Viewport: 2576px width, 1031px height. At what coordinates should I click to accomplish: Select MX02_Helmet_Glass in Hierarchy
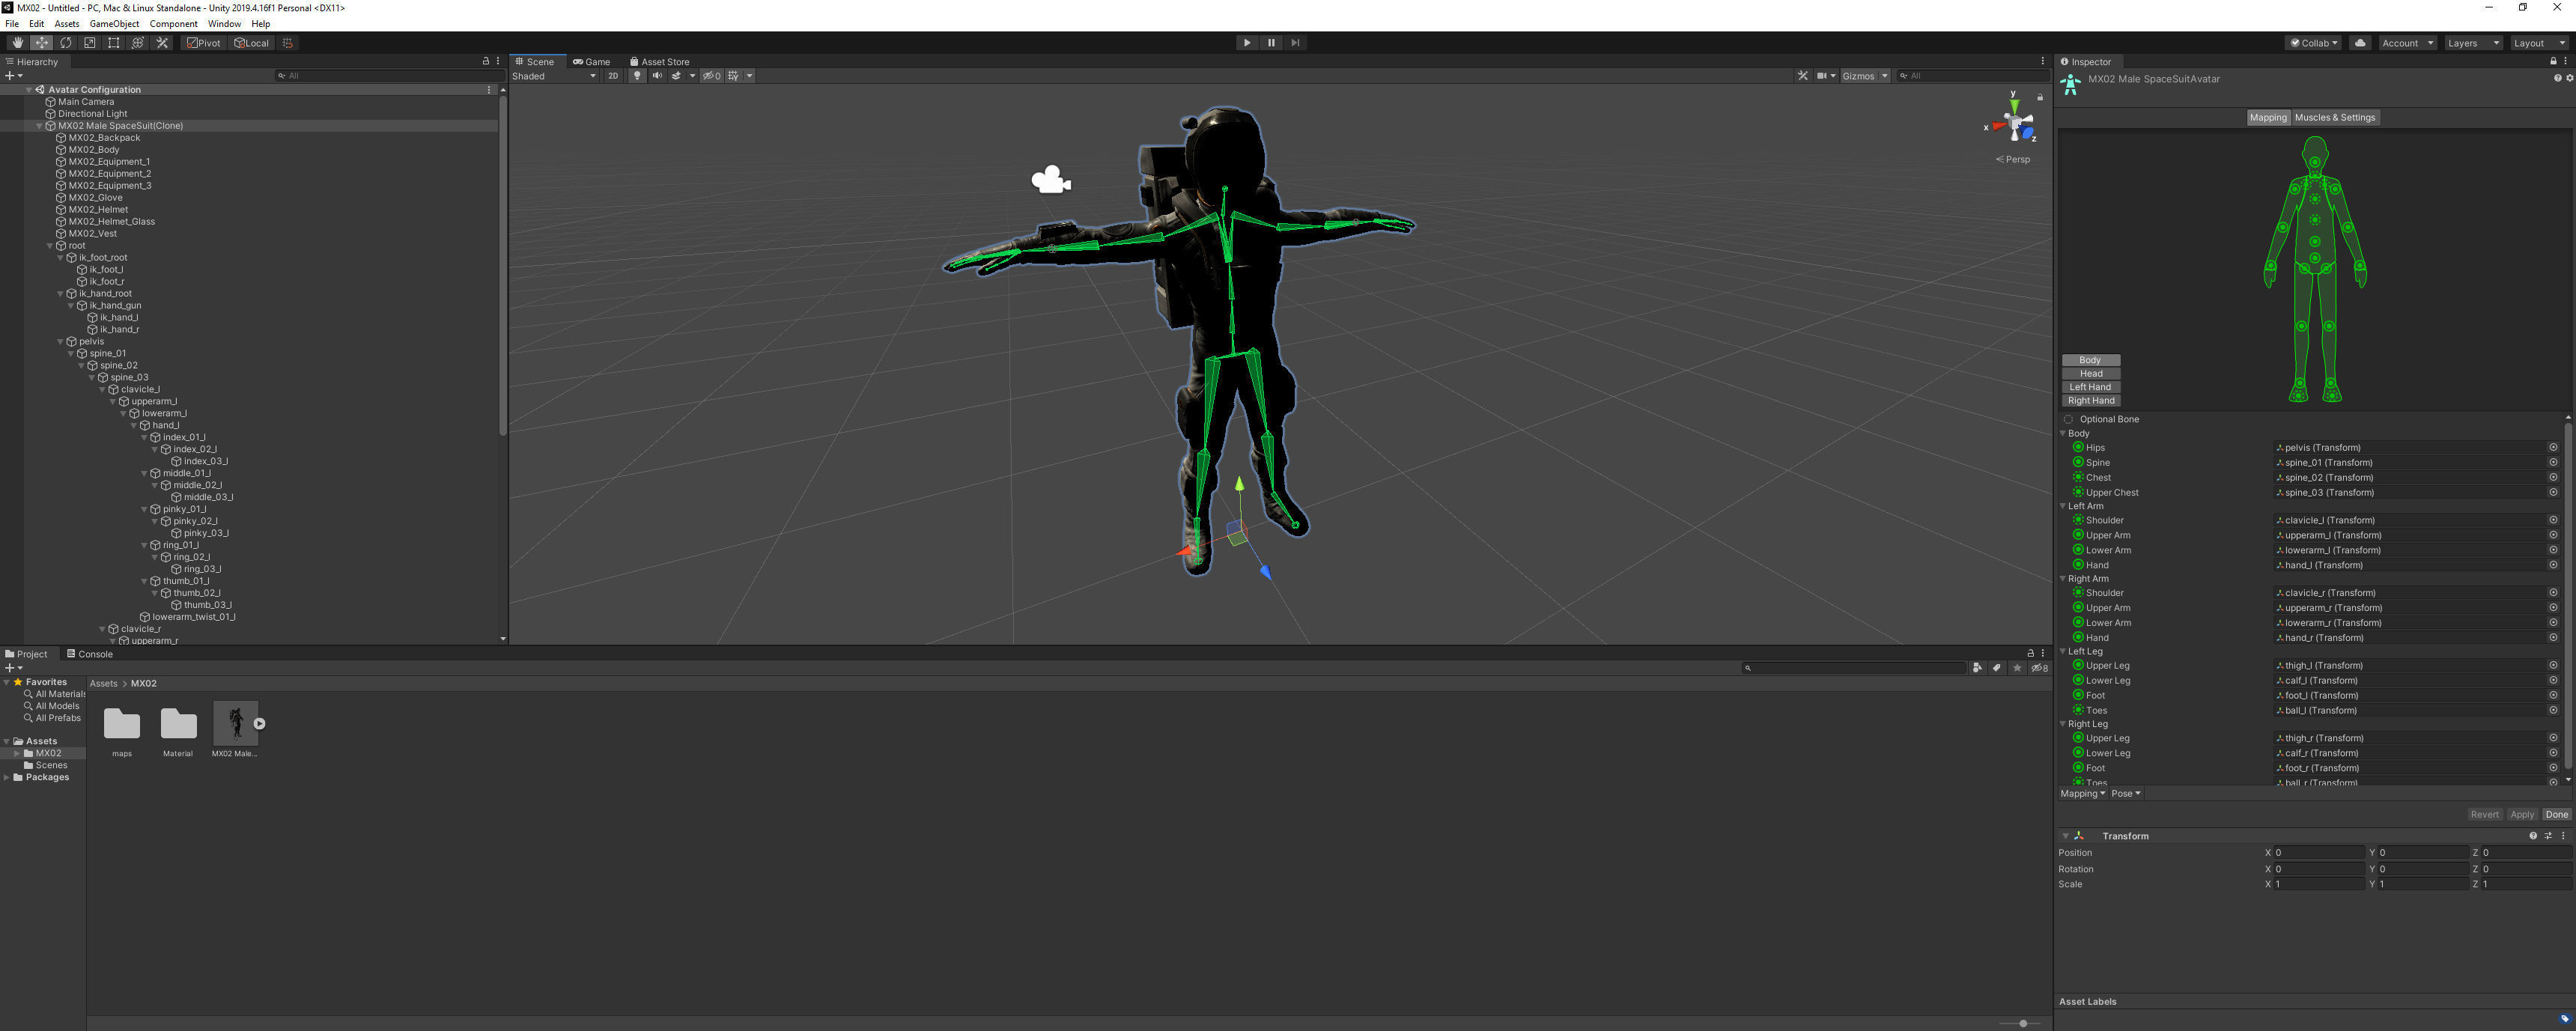coord(111,222)
